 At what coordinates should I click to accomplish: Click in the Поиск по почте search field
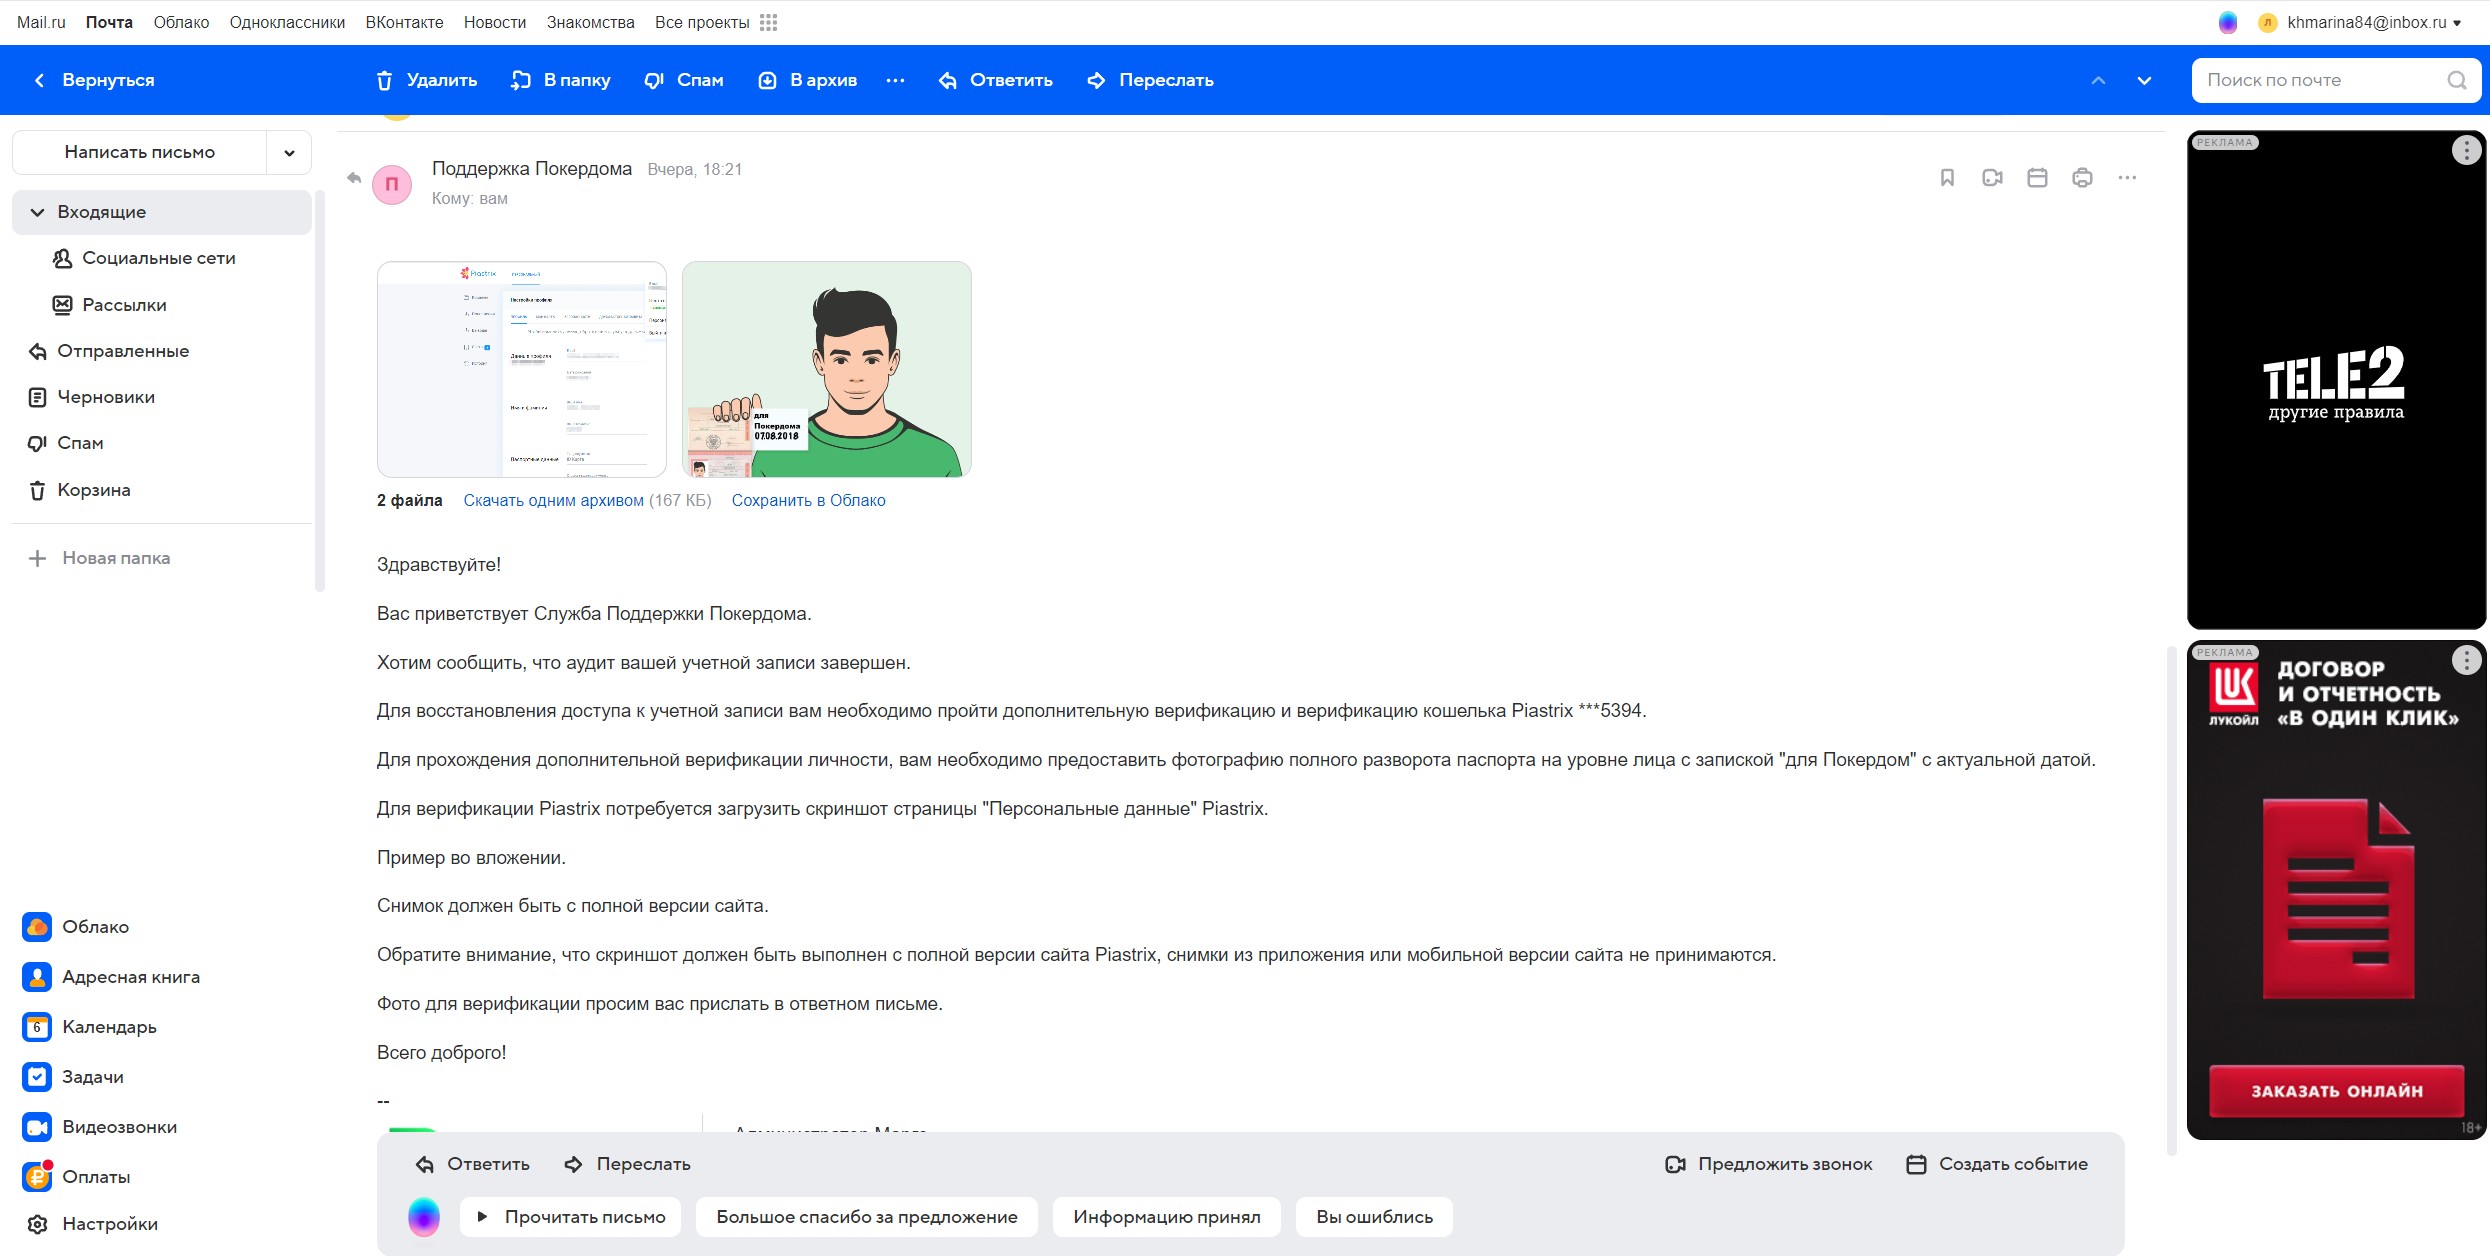pyautogui.click(x=2320, y=80)
